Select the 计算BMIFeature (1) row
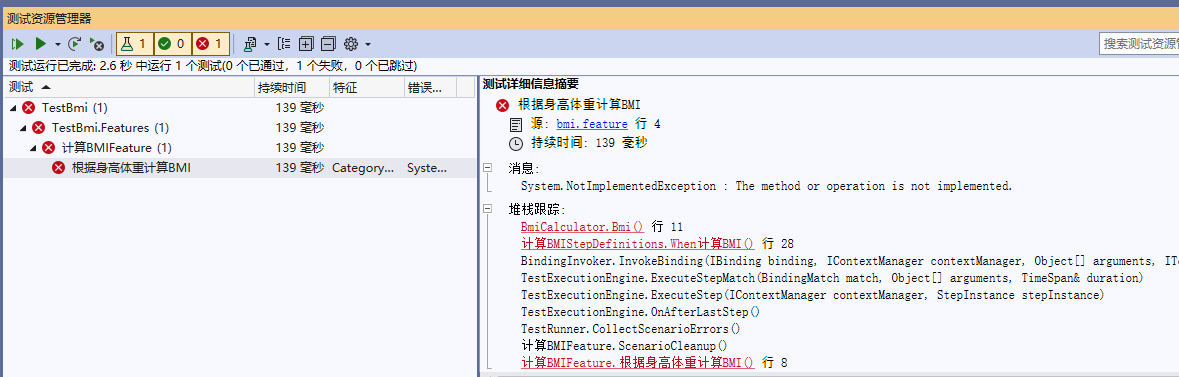 239,148
